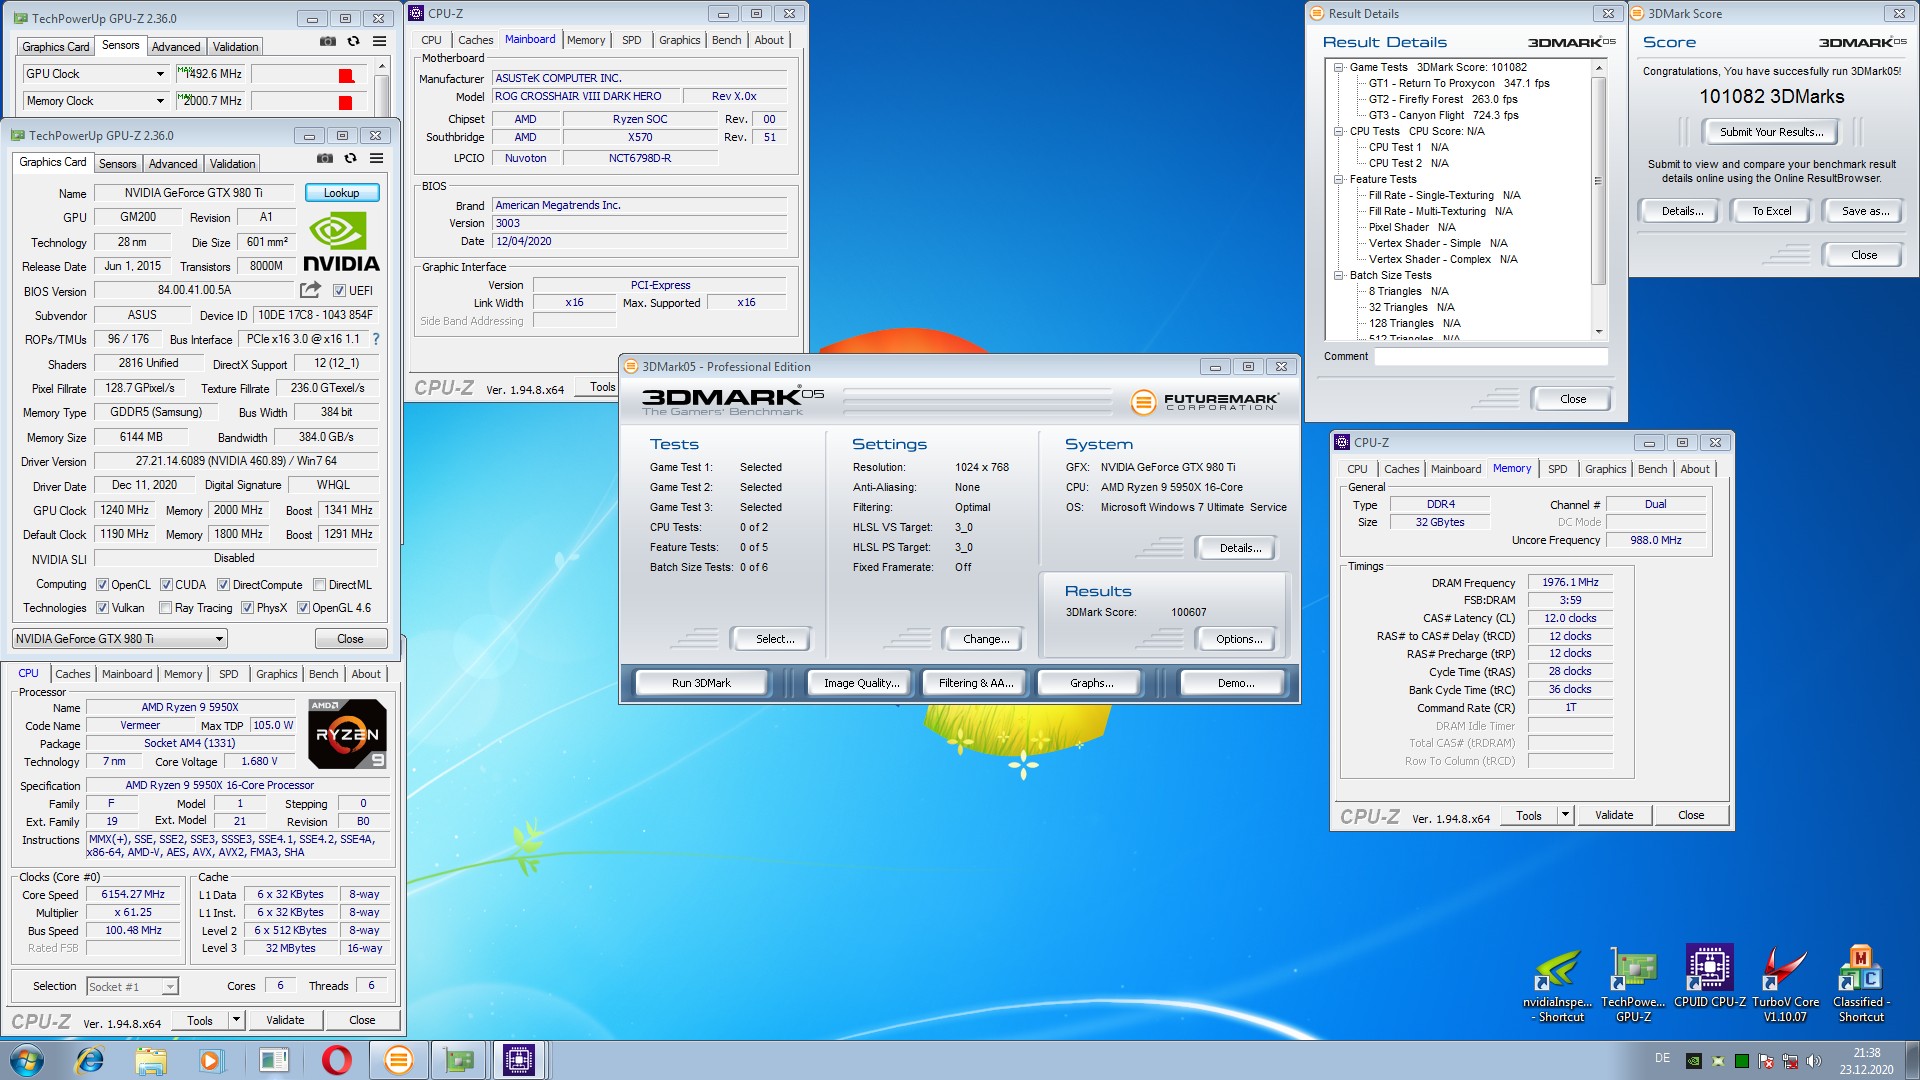Switch to GPU-Z taskbar icon
This screenshot has height=1080, width=1920.
pos(459,1060)
